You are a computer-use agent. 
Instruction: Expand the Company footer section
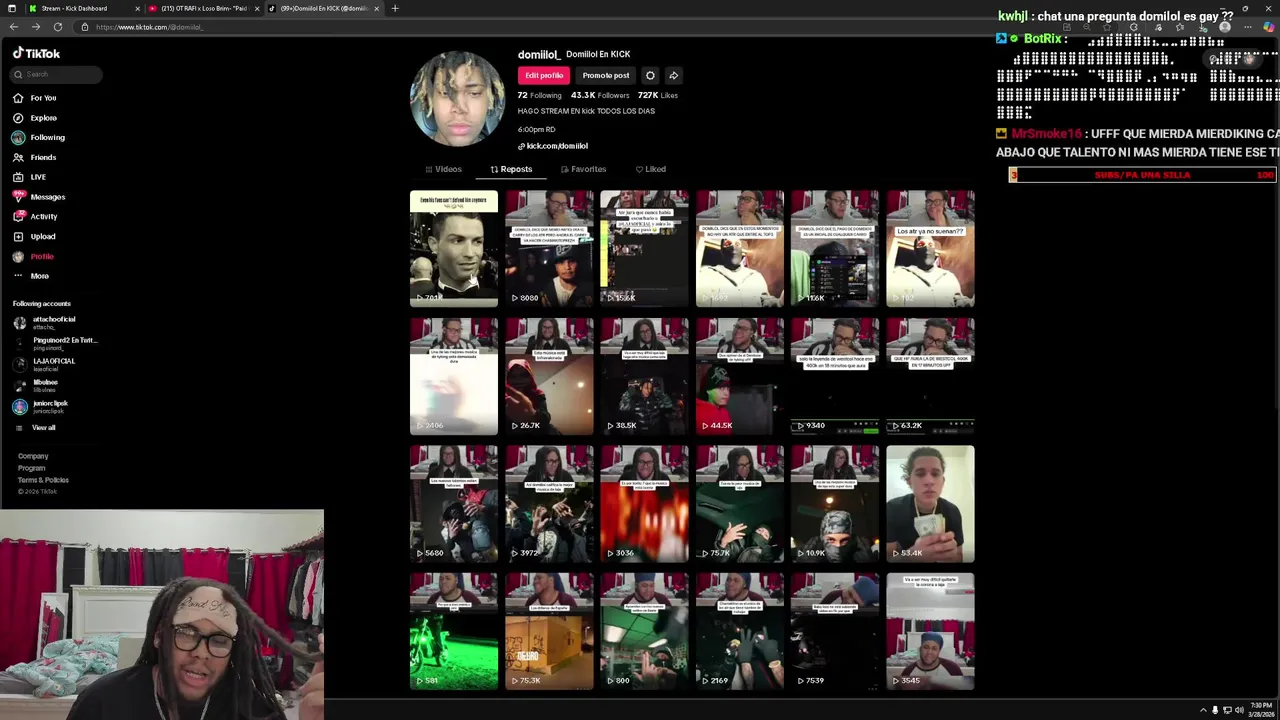coord(33,456)
